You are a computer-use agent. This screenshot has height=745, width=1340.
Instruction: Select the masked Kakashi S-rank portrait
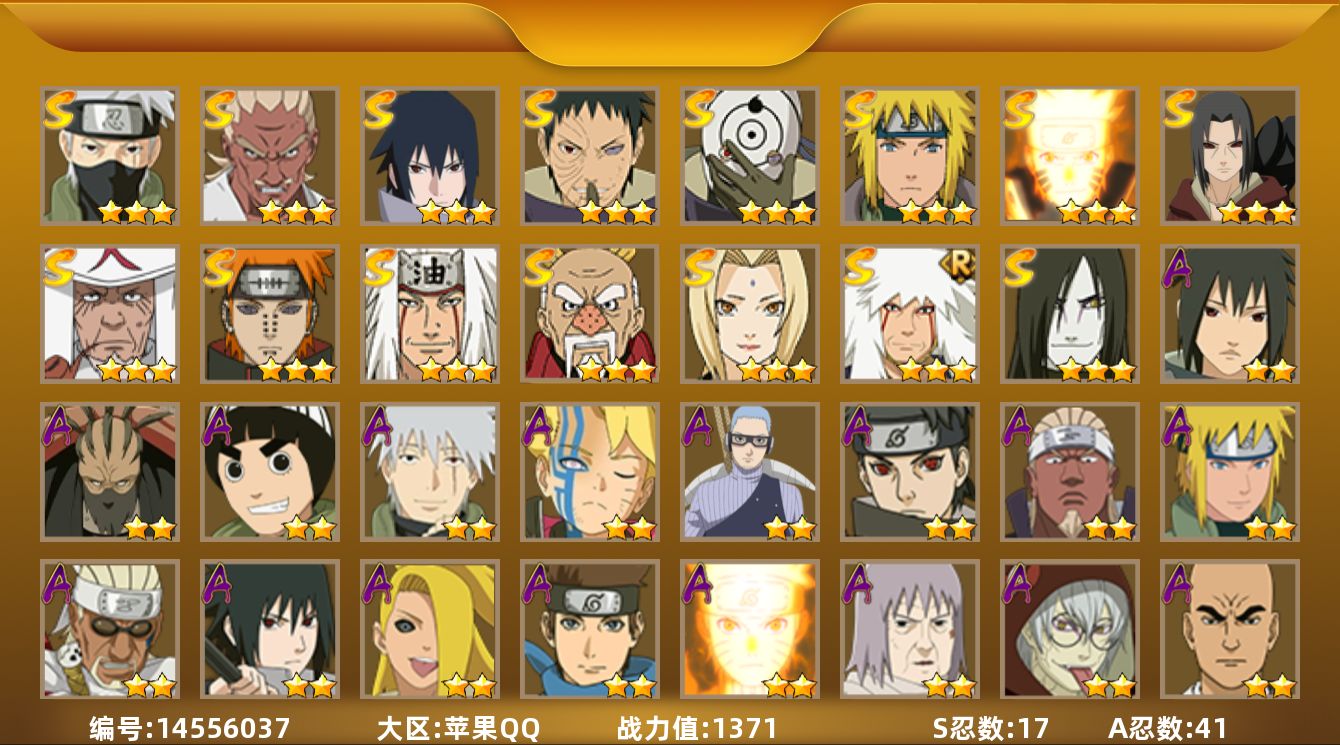(109, 155)
